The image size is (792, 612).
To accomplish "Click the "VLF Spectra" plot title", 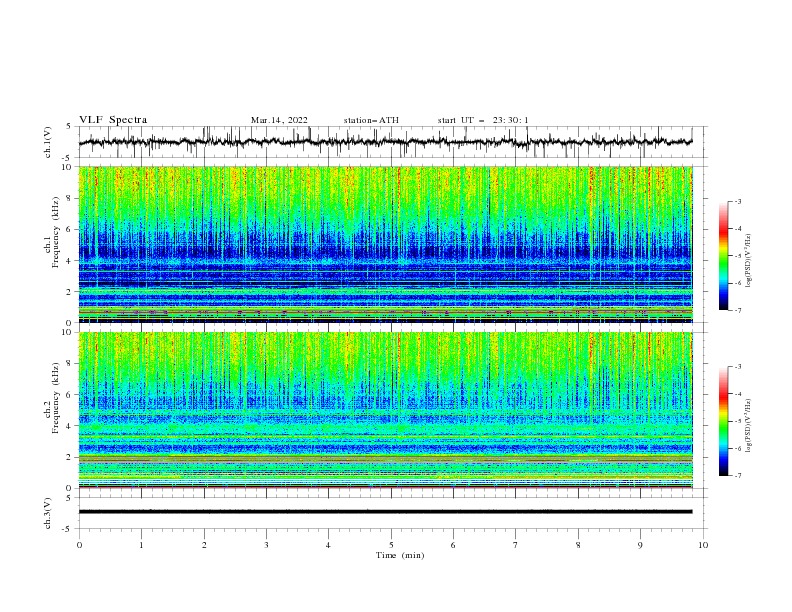I will [x=113, y=120].
